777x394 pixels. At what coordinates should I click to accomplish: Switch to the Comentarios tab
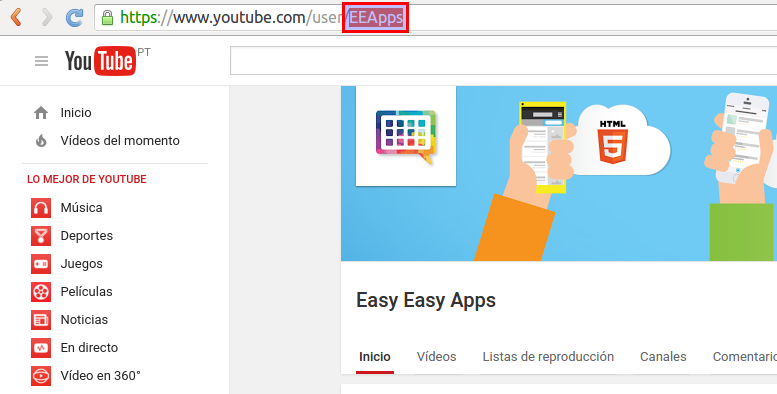[x=745, y=357]
